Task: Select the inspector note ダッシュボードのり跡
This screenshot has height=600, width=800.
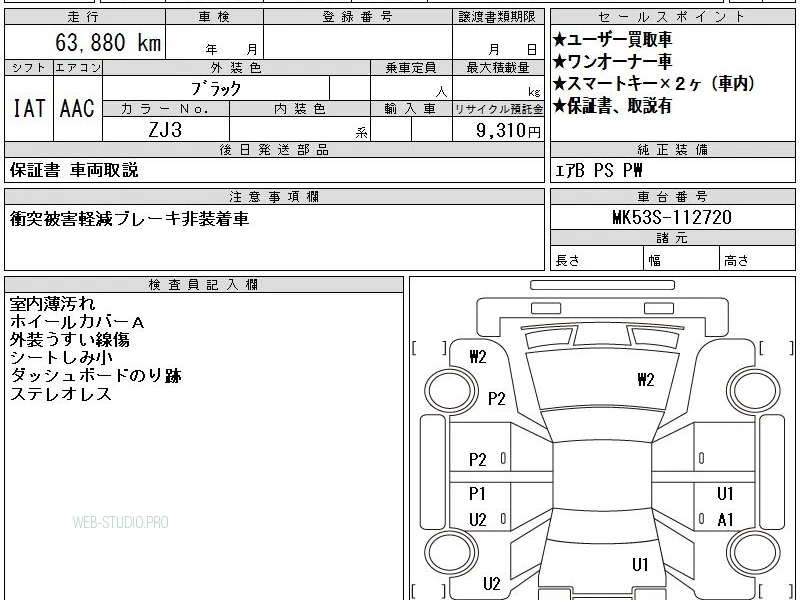Action: click(96, 376)
